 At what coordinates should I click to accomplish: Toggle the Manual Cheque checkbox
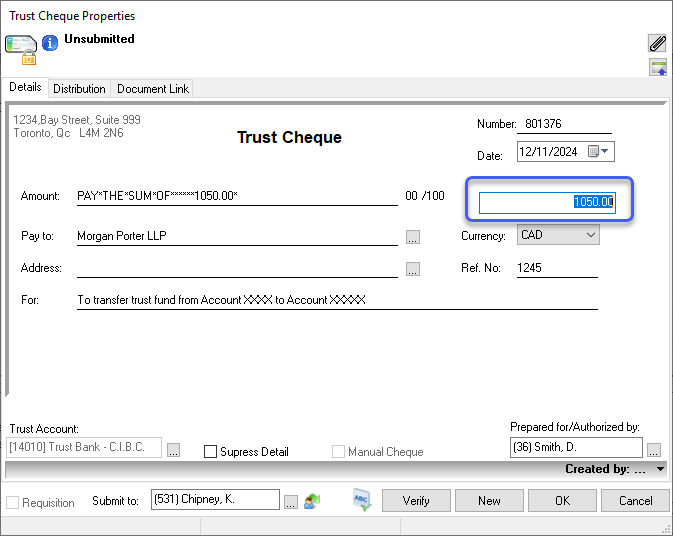tap(338, 451)
